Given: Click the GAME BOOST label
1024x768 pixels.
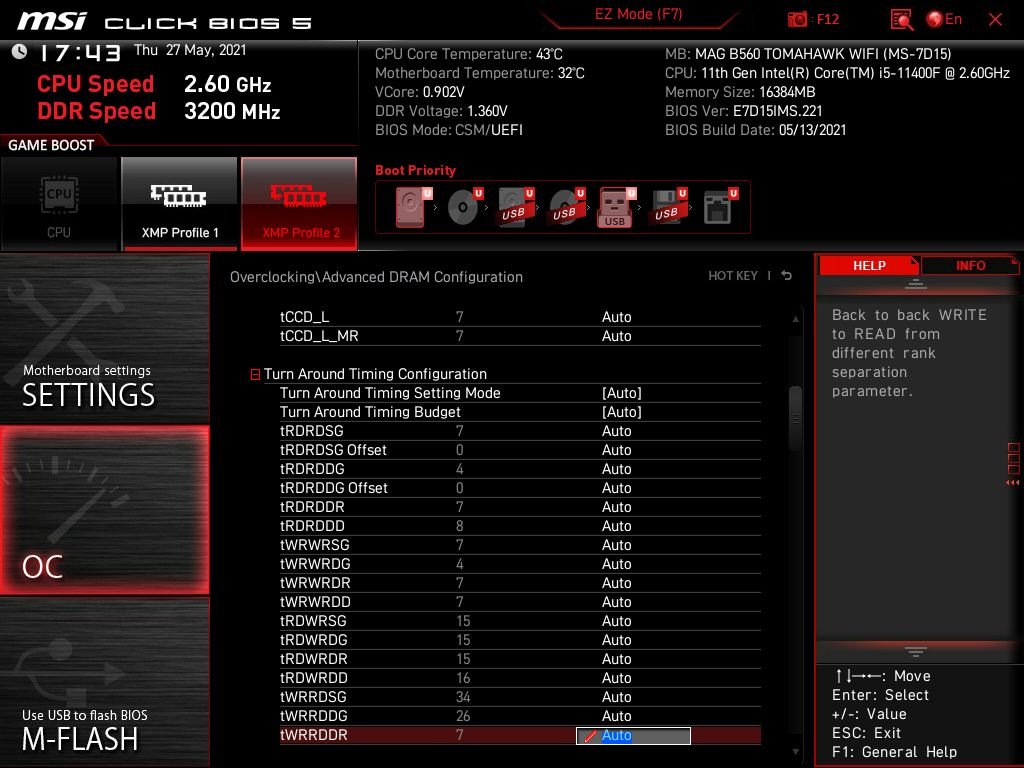Looking at the screenshot, I should (51, 145).
